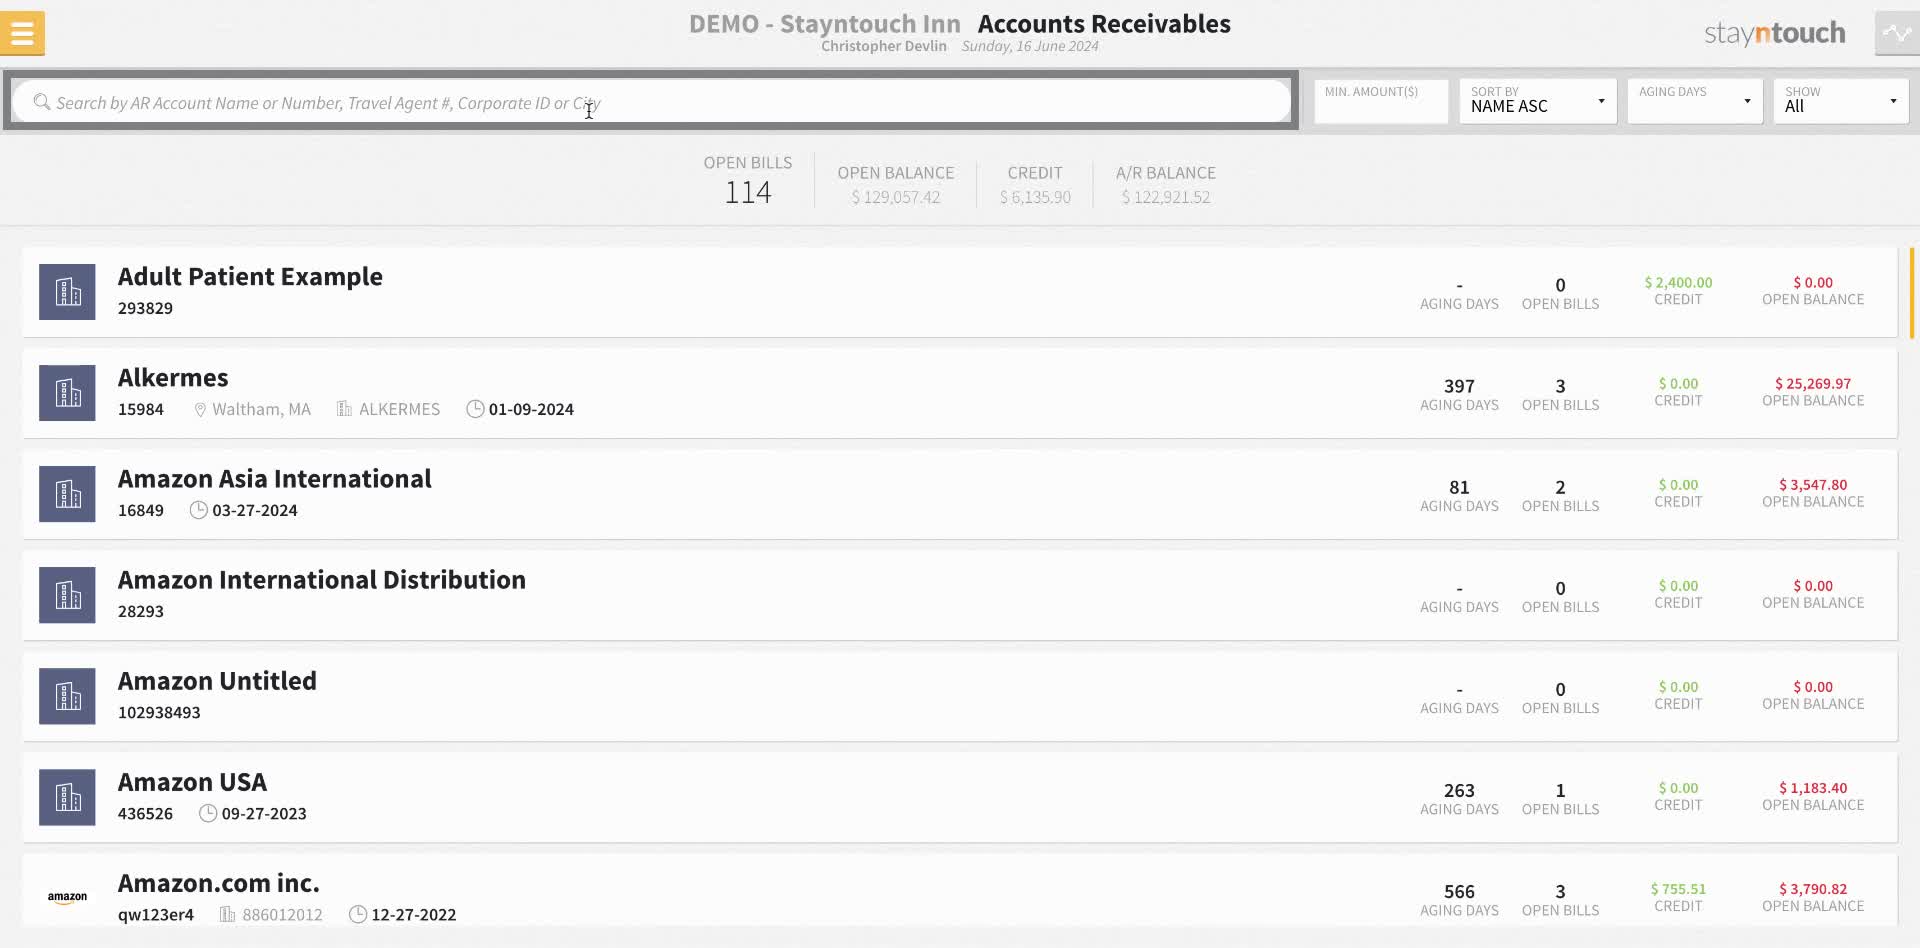
Task: Click the corporate icon beside ALKERMES
Action: point(344,409)
